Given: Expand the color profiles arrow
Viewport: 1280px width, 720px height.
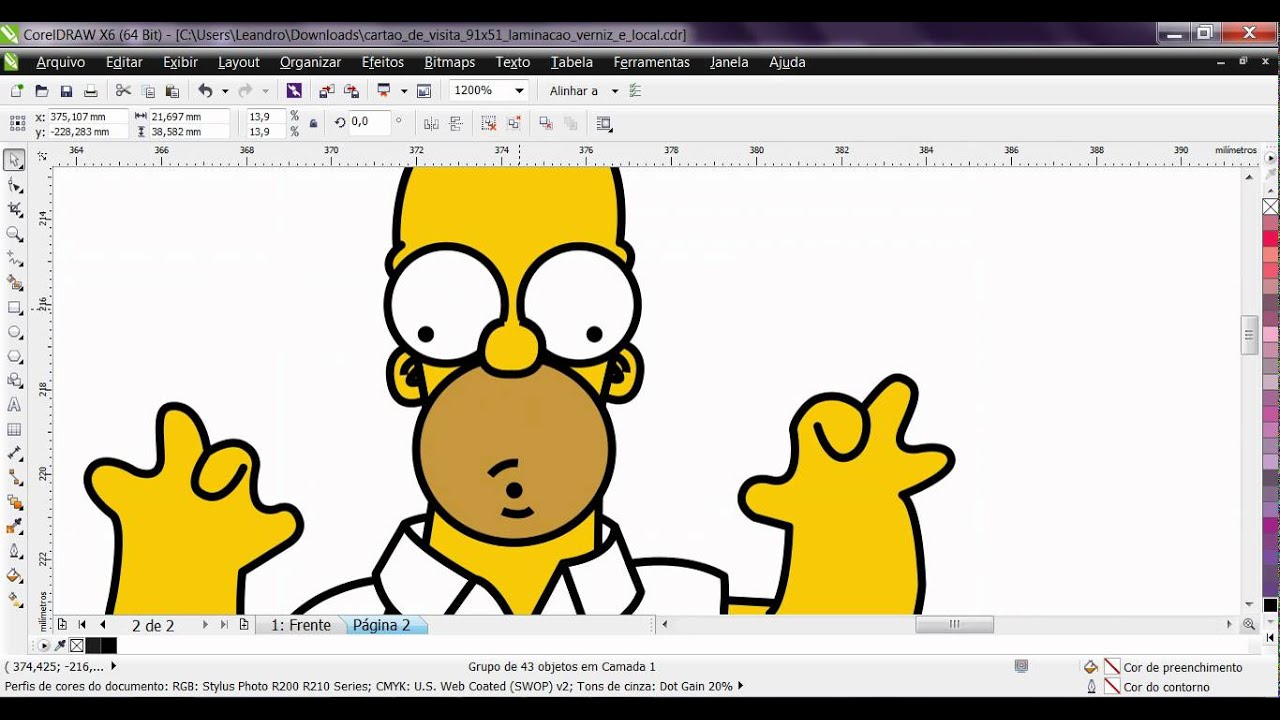Looking at the screenshot, I should (x=741, y=686).
